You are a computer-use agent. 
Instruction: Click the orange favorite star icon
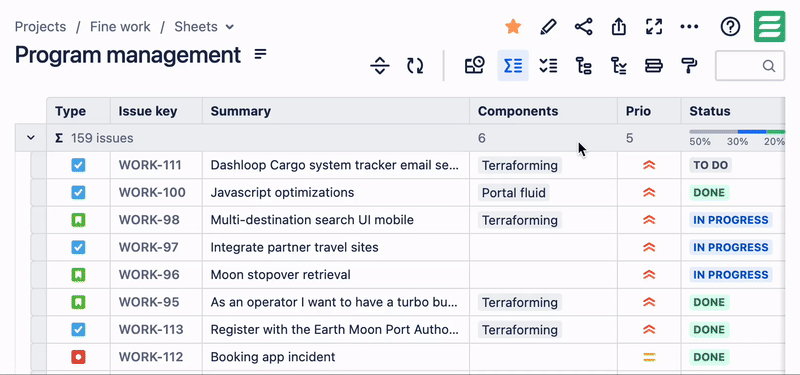pos(513,27)
